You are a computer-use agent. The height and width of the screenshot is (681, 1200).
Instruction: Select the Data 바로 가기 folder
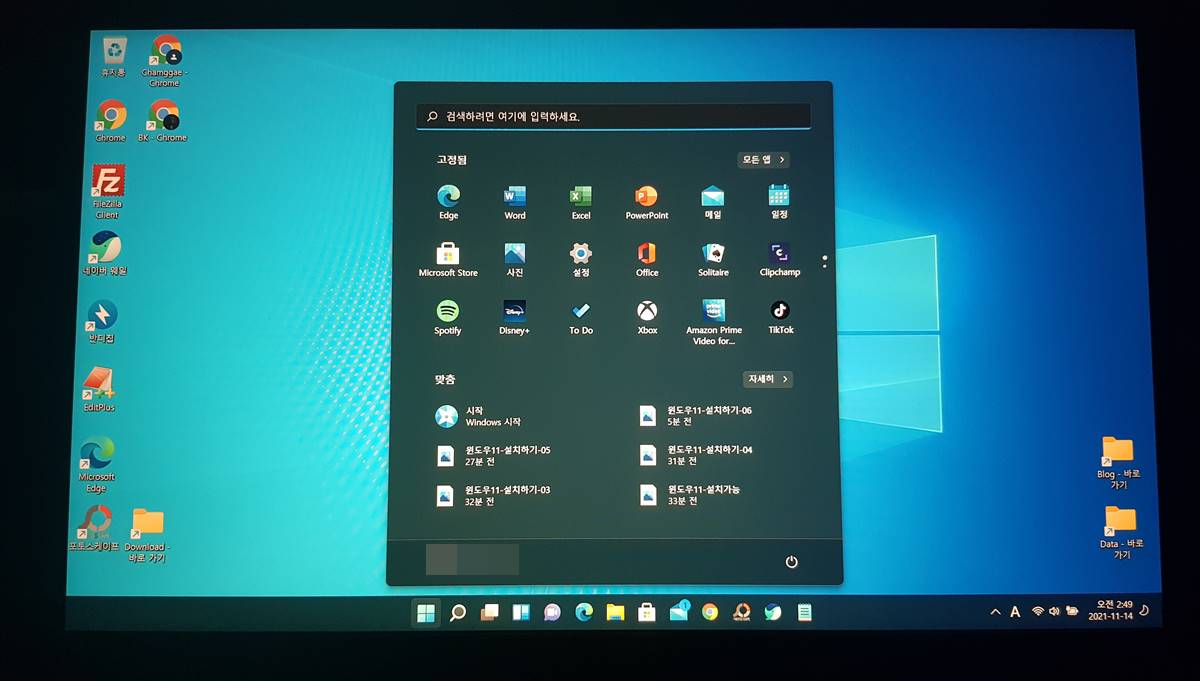click(x=1120, y=532)
